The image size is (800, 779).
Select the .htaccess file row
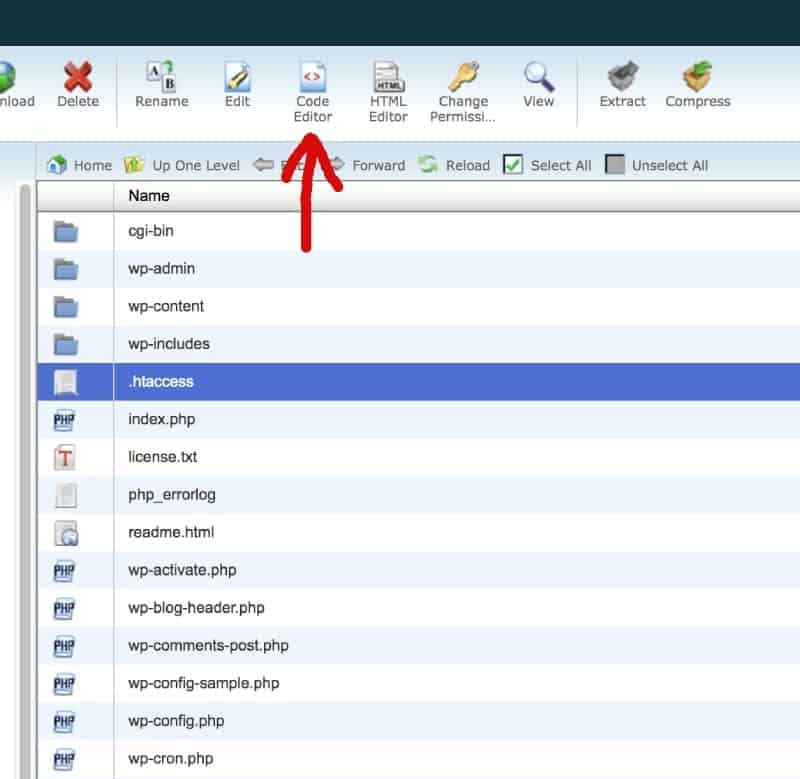click(161, 382)
